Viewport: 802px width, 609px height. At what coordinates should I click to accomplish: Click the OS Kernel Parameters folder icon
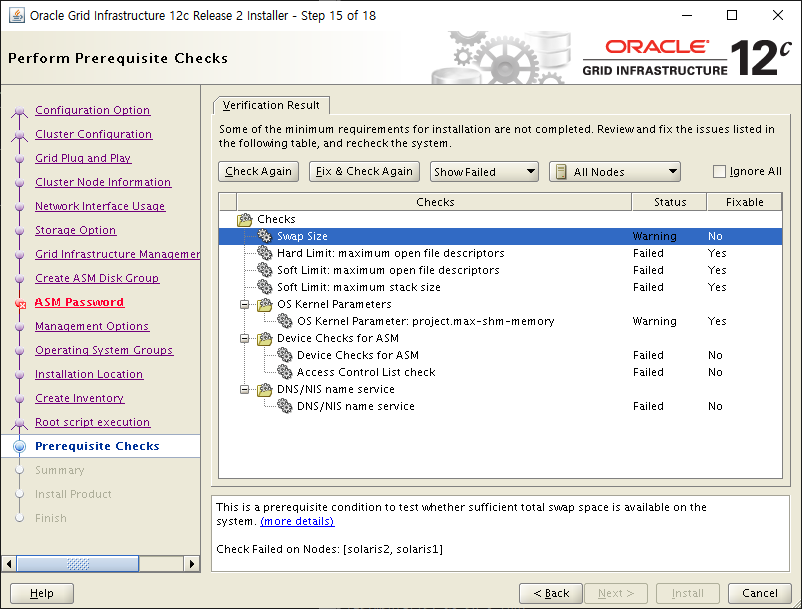[x=264, y=304]
